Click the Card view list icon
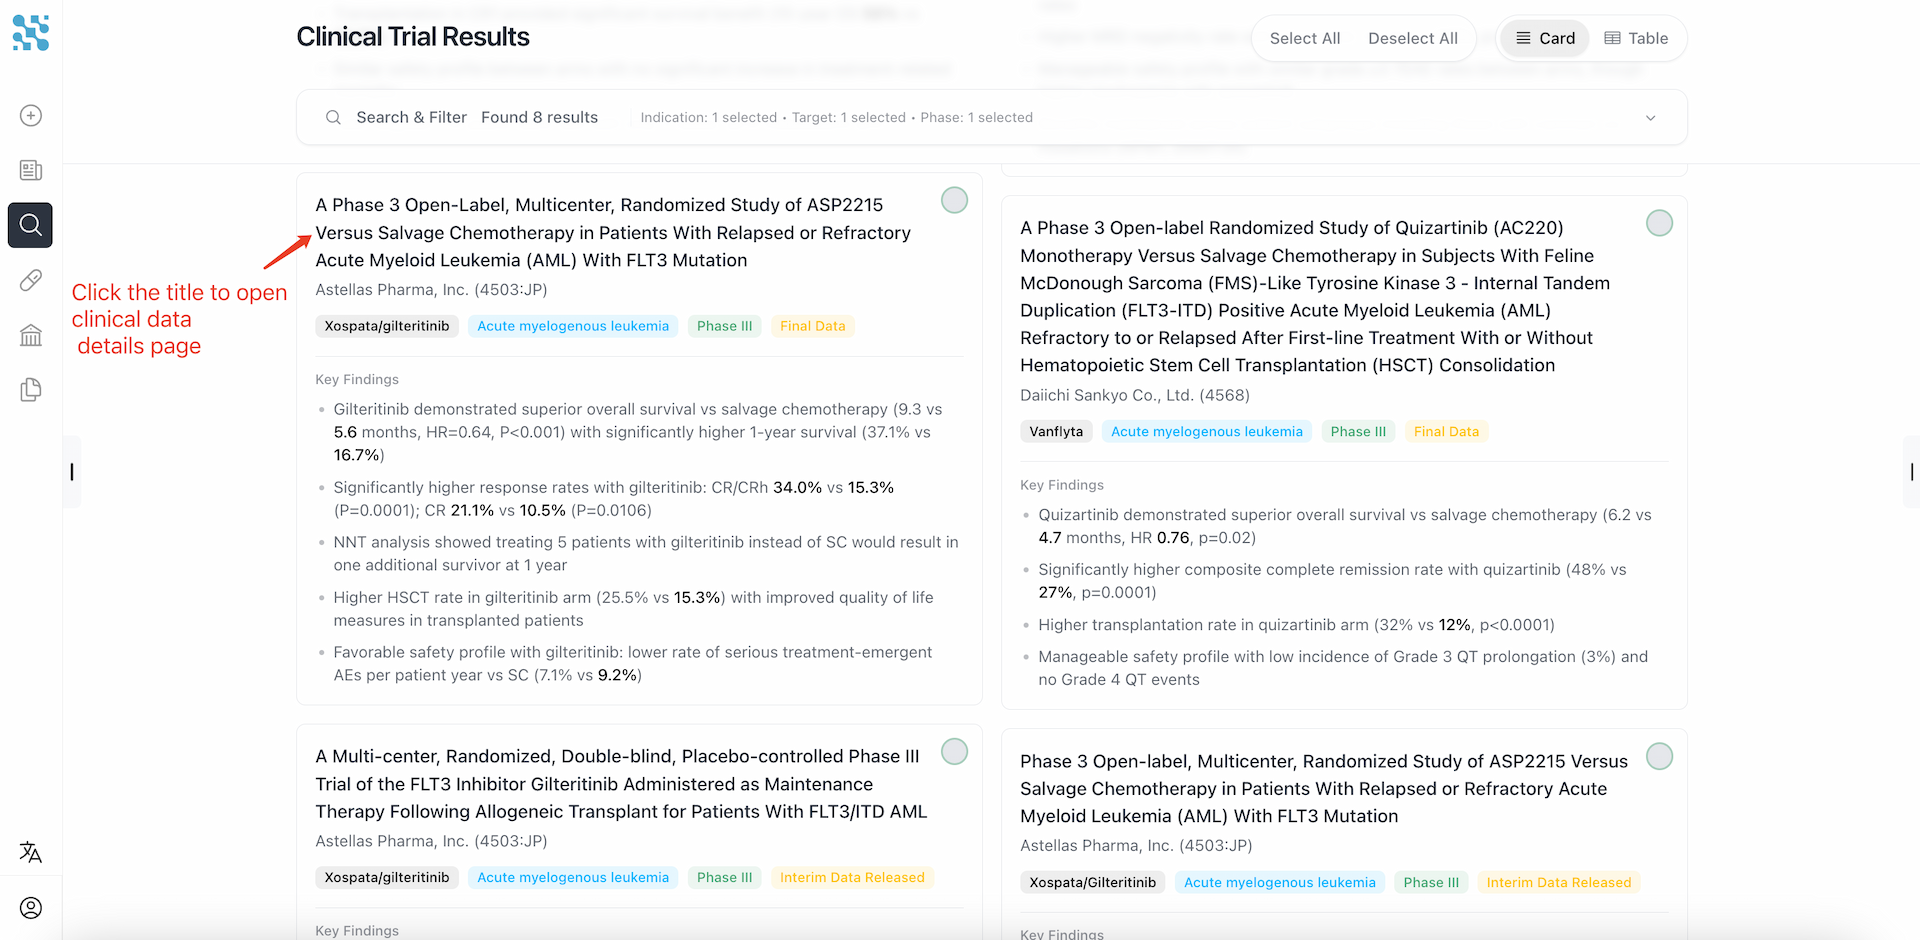The image size is (1920, 940). pyautogui.click(x=1523, y=38)
